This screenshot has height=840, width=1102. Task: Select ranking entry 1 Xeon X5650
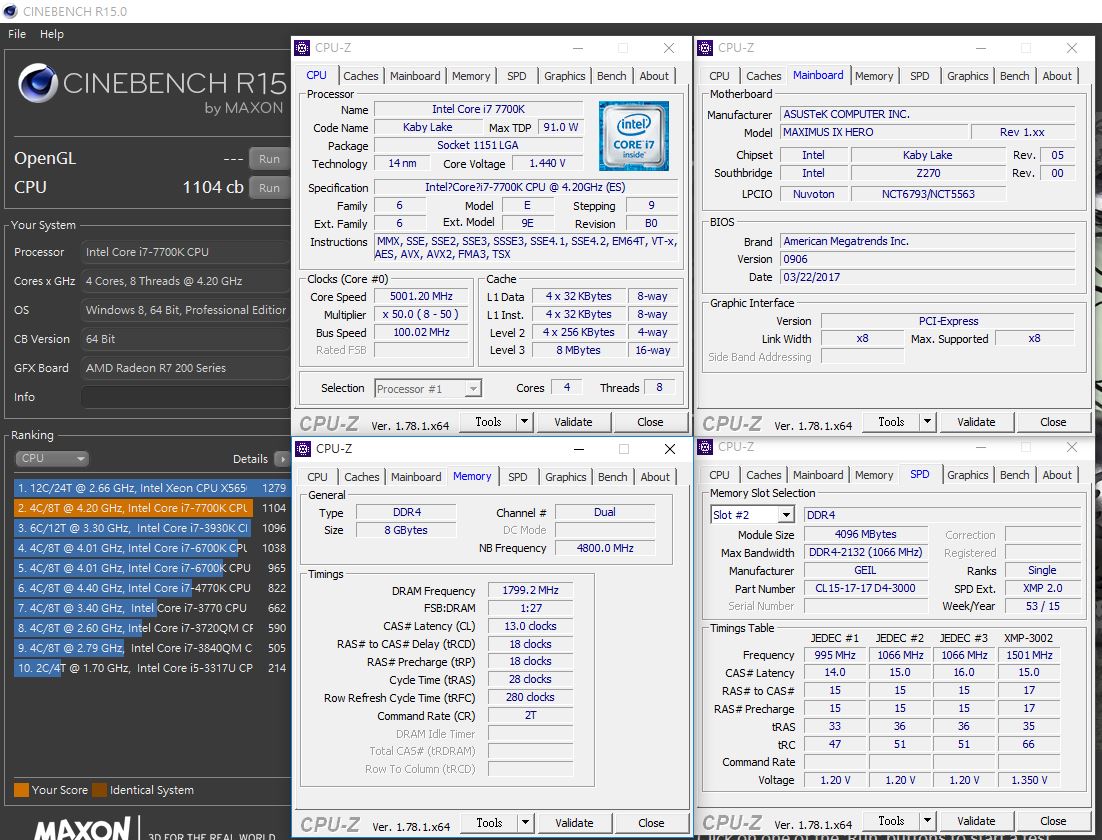point(150,488)
